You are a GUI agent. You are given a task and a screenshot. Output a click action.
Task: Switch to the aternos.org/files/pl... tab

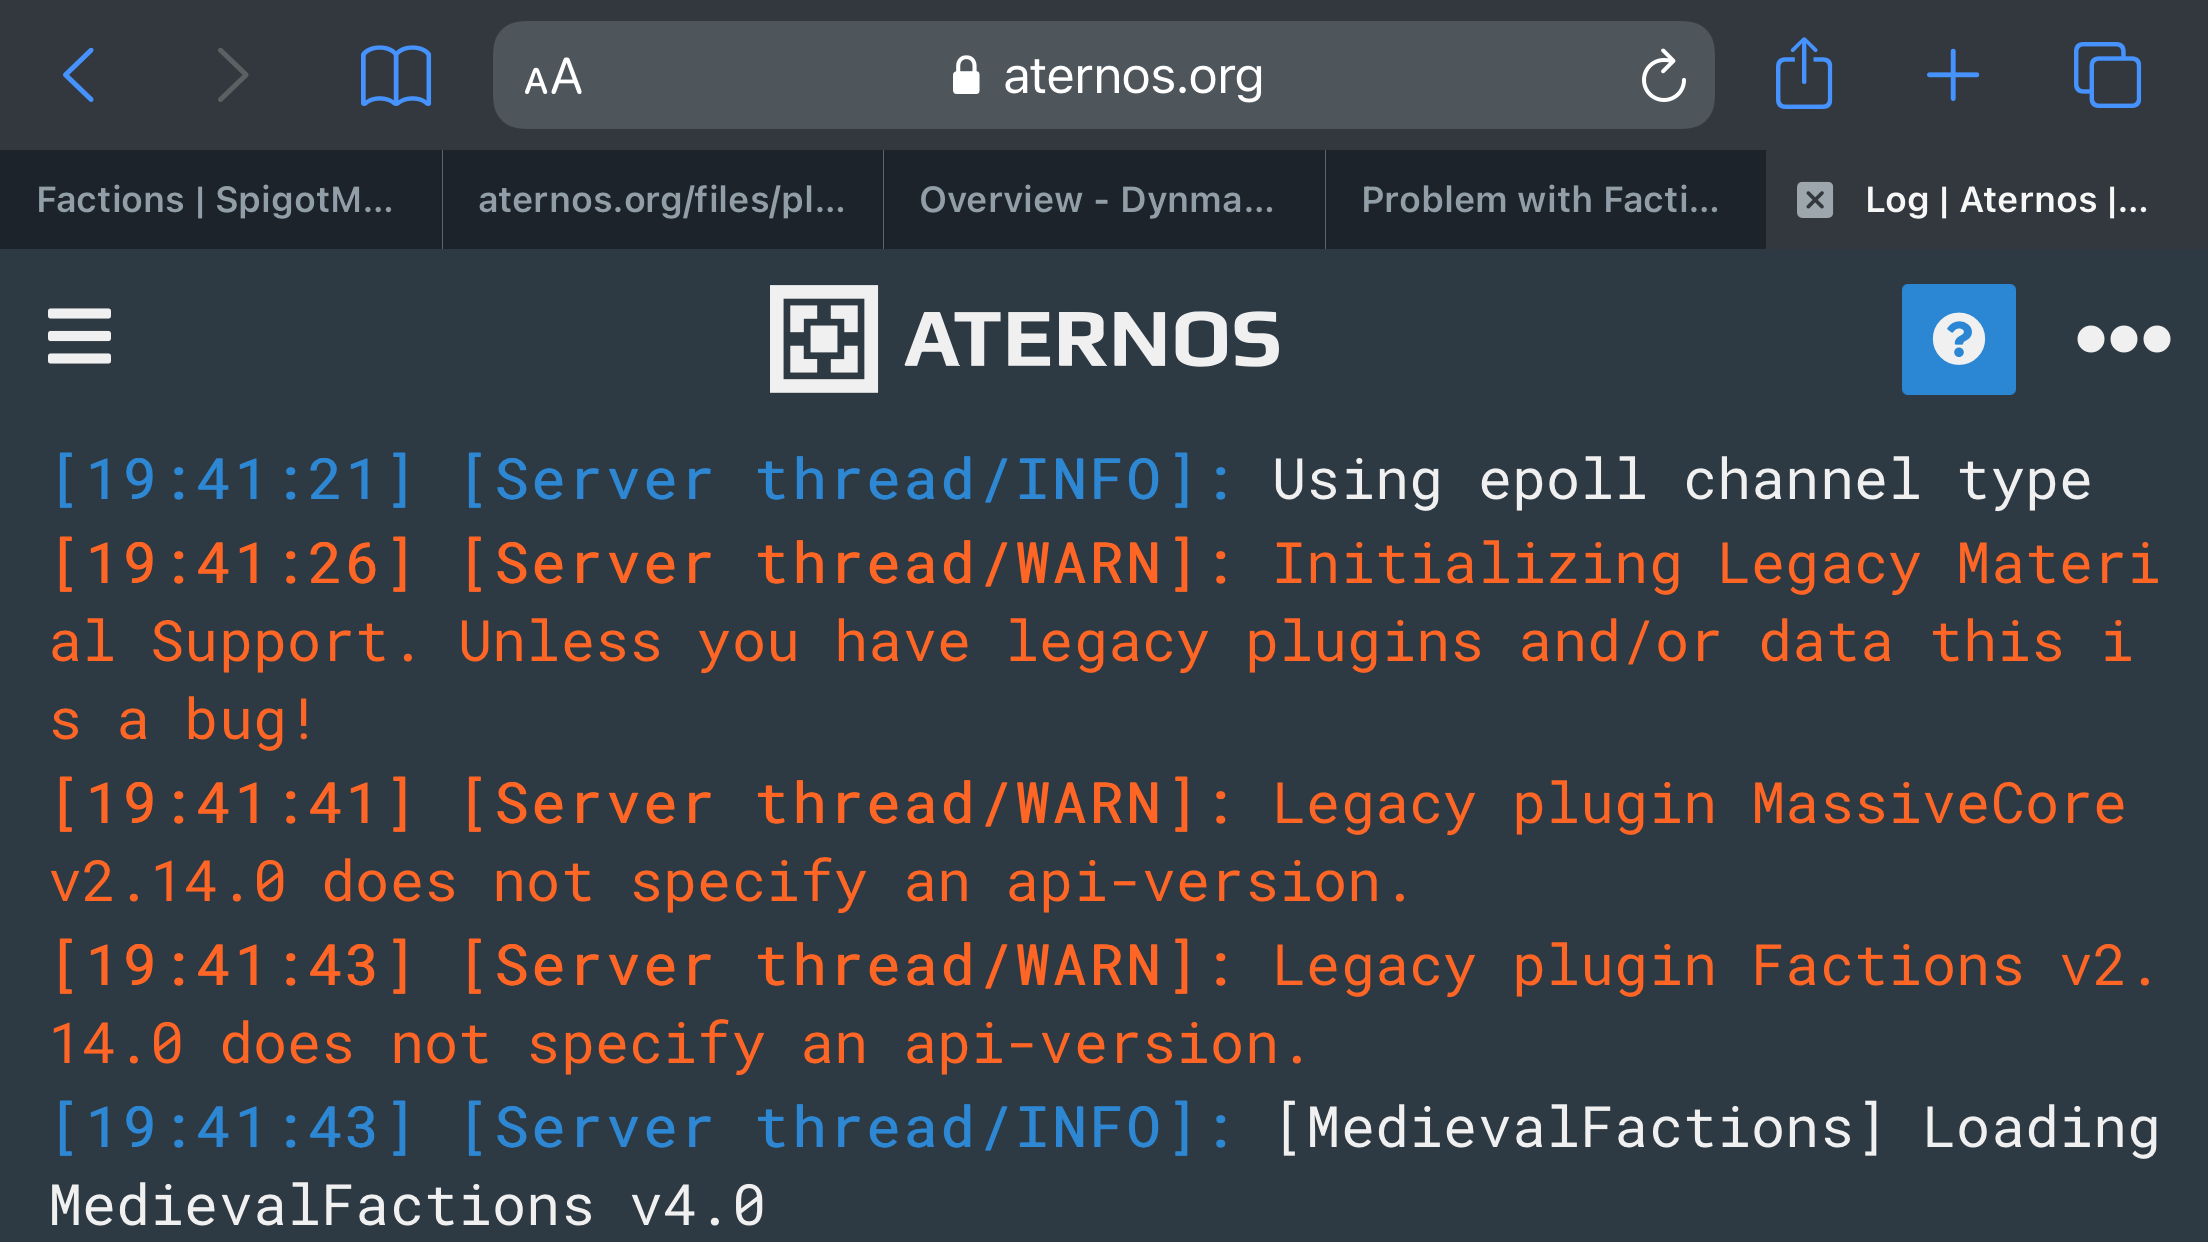(662, 200)
